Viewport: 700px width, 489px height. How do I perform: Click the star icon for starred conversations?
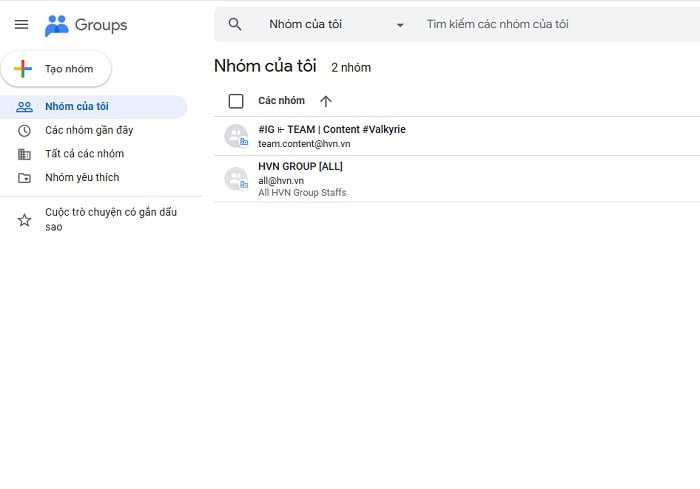24,220
